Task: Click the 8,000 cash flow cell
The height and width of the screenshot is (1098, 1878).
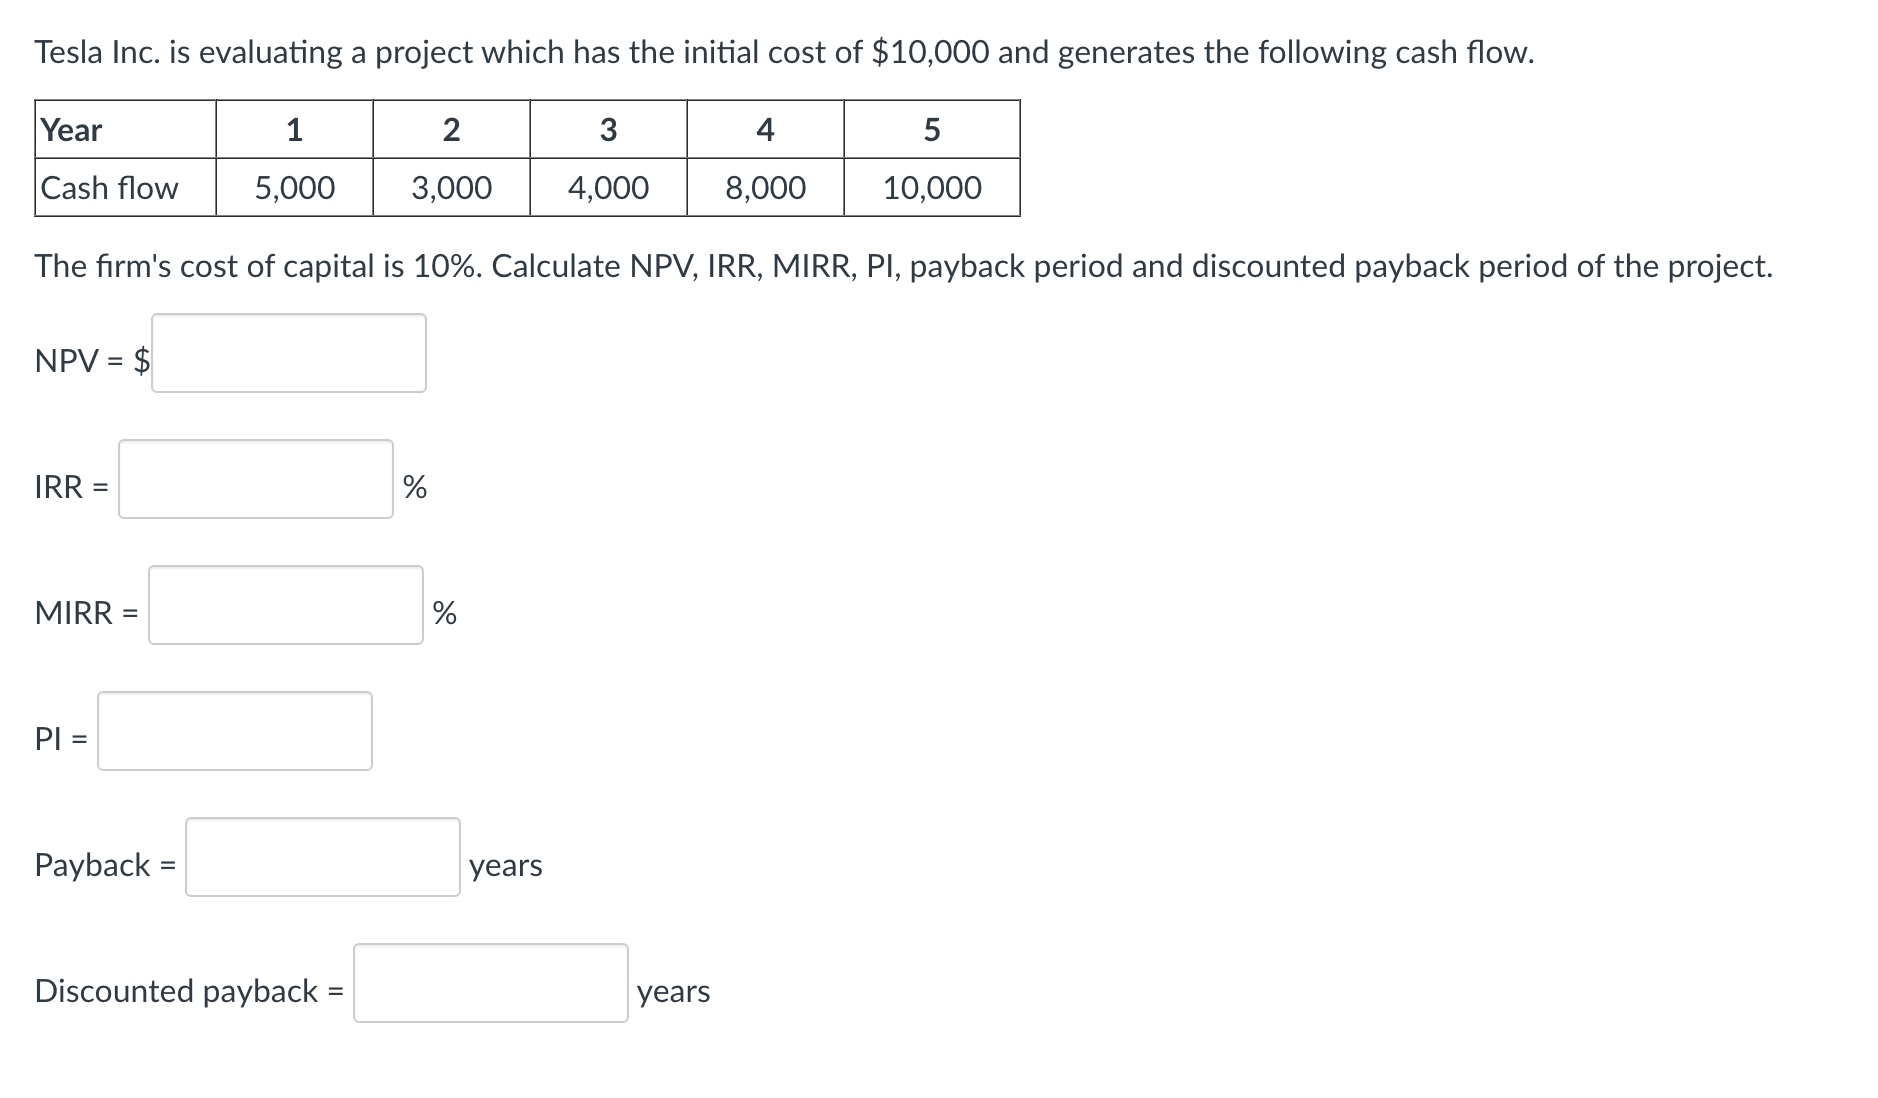Action: [764, 187]
